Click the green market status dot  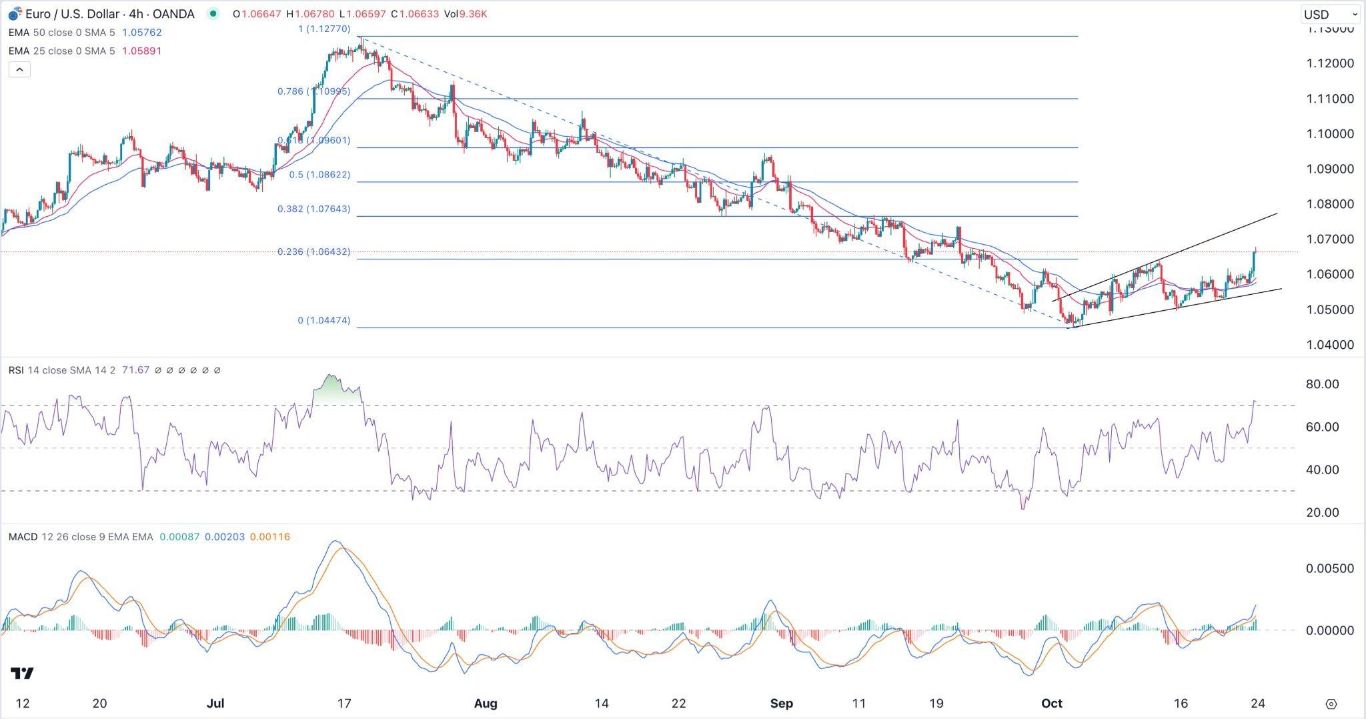212,14
